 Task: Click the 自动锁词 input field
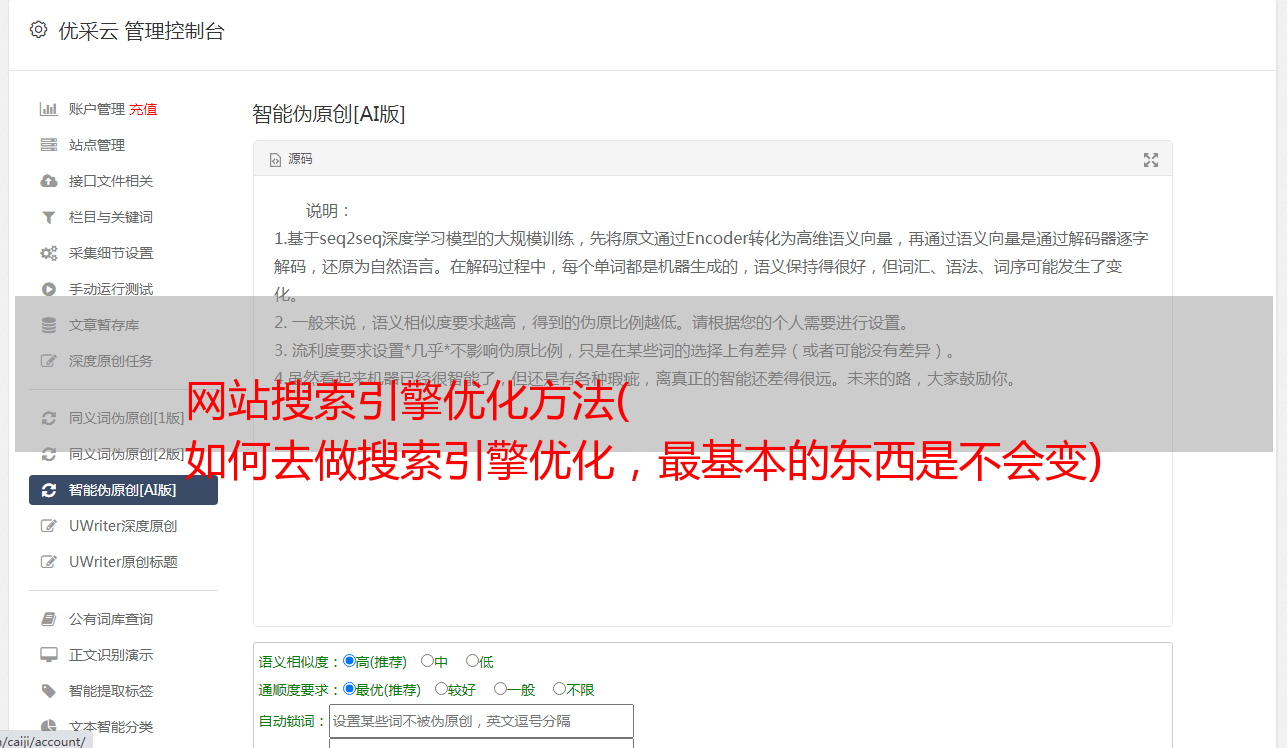click(481, 721)
